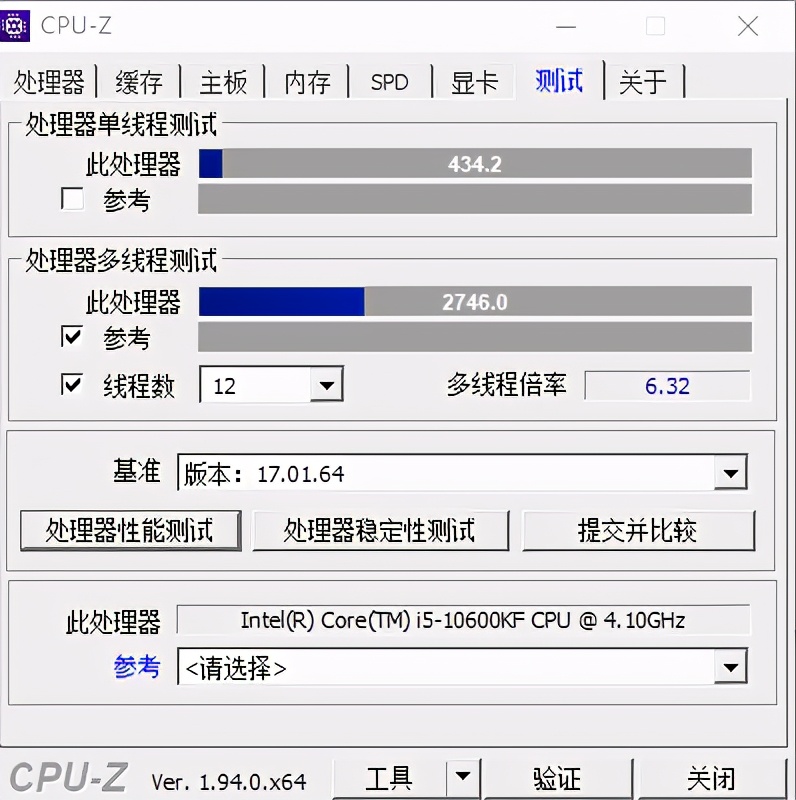Select the 测试 tab
This screenshot has width=796, height=800.
559,81
